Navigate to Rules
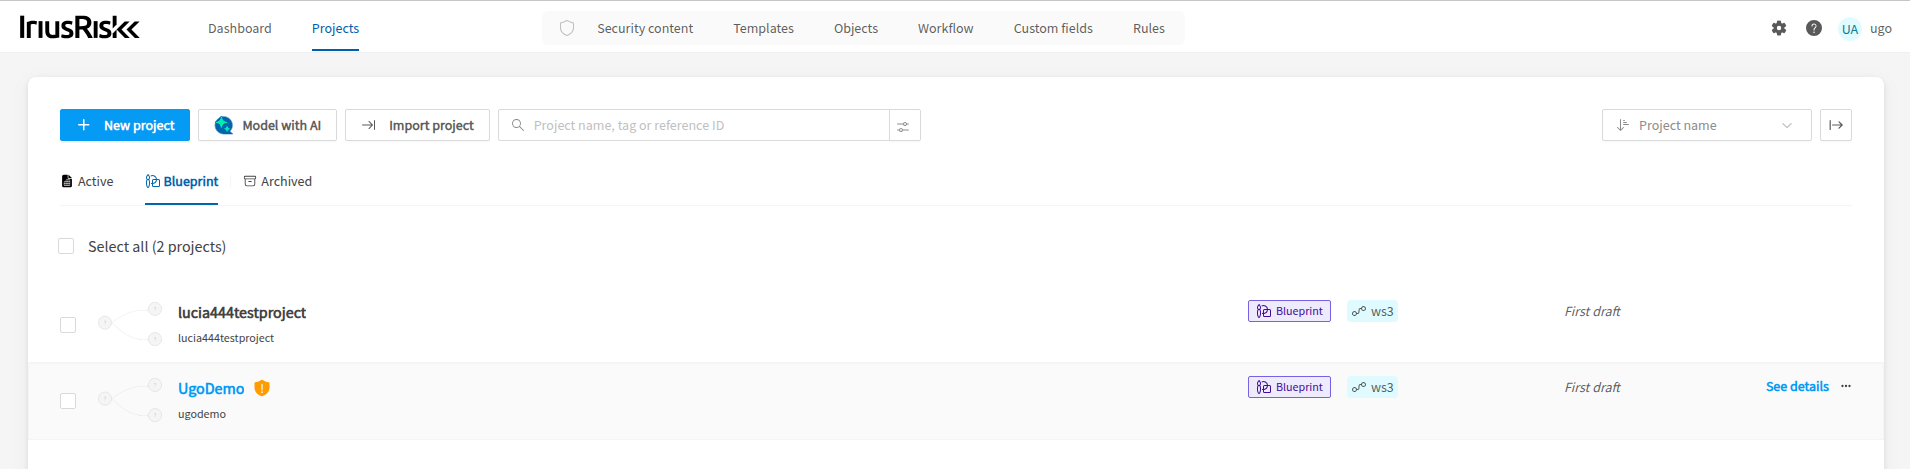Screen dimensions: 1910x469 [x=1149, y=28]
